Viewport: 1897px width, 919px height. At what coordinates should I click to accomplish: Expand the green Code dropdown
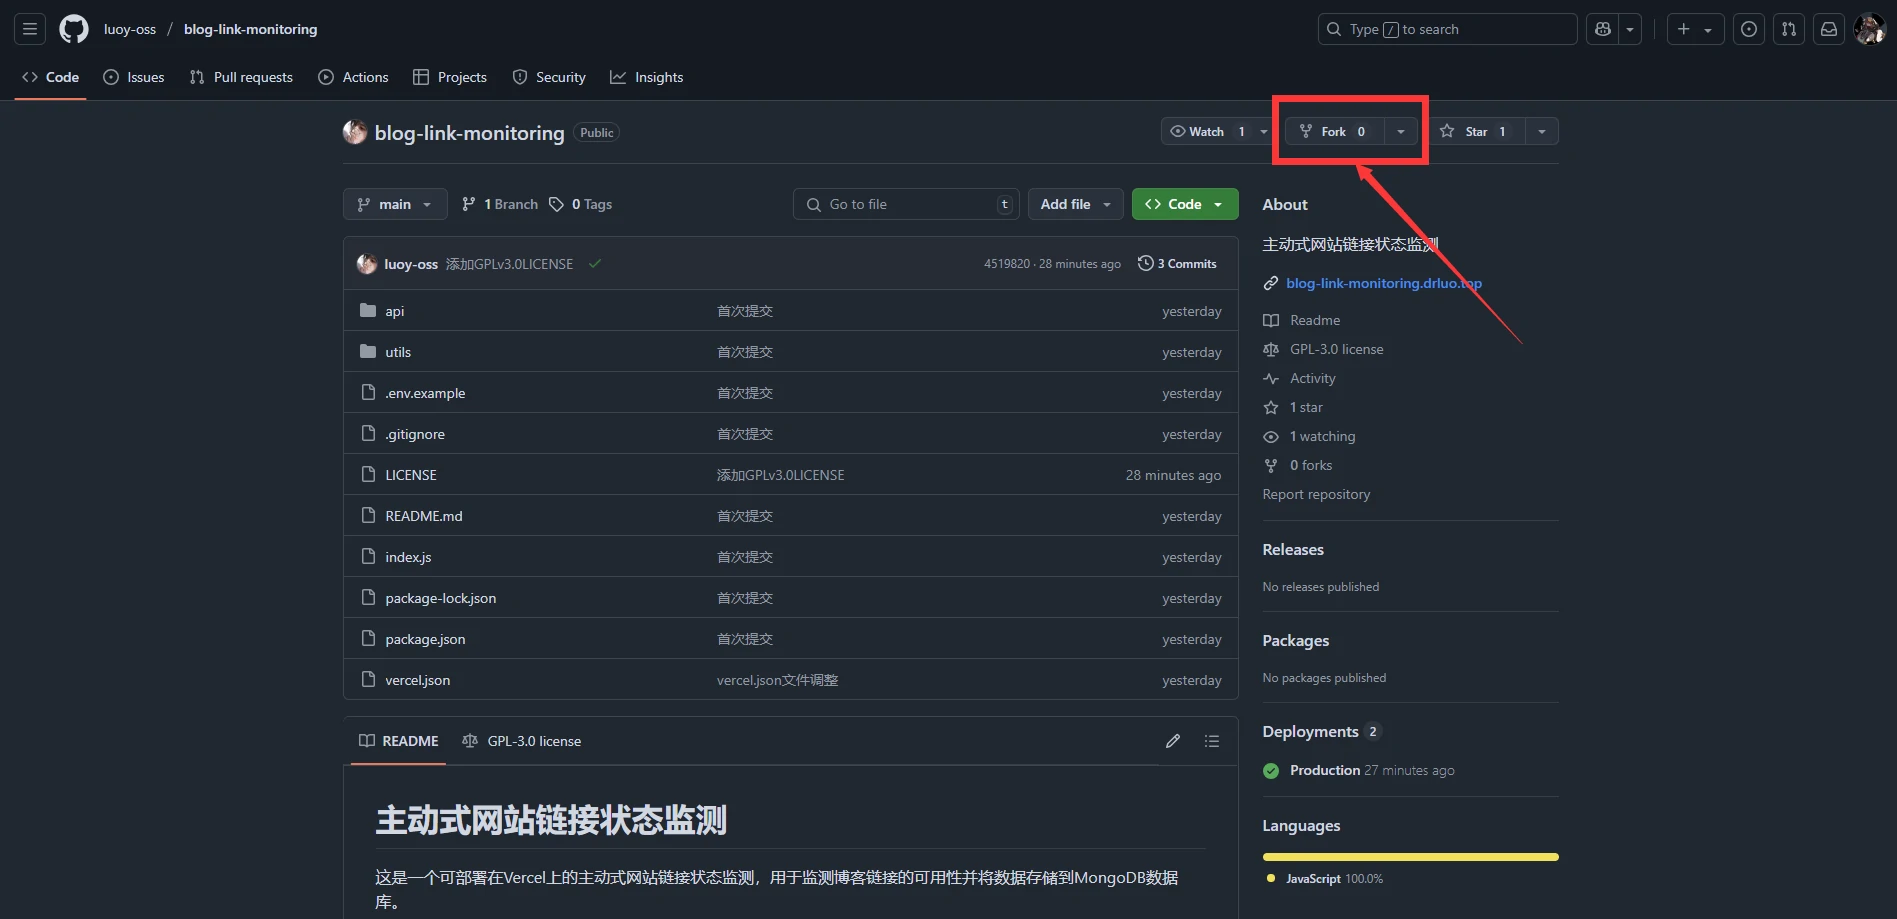coord(1185,204)
